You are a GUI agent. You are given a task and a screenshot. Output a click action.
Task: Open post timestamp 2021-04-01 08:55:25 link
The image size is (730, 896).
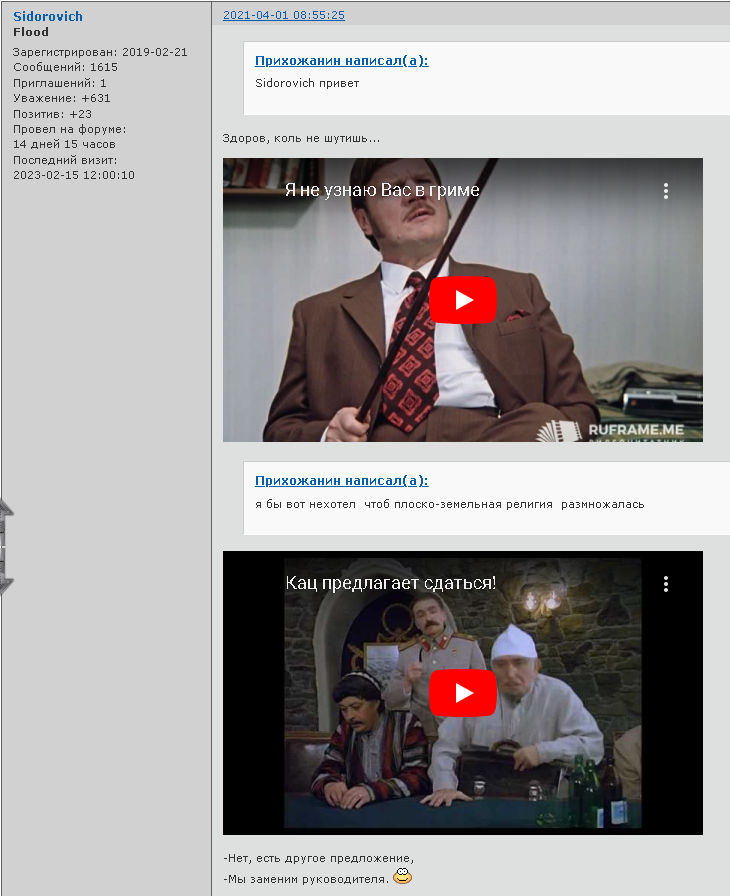click(284, 15)
